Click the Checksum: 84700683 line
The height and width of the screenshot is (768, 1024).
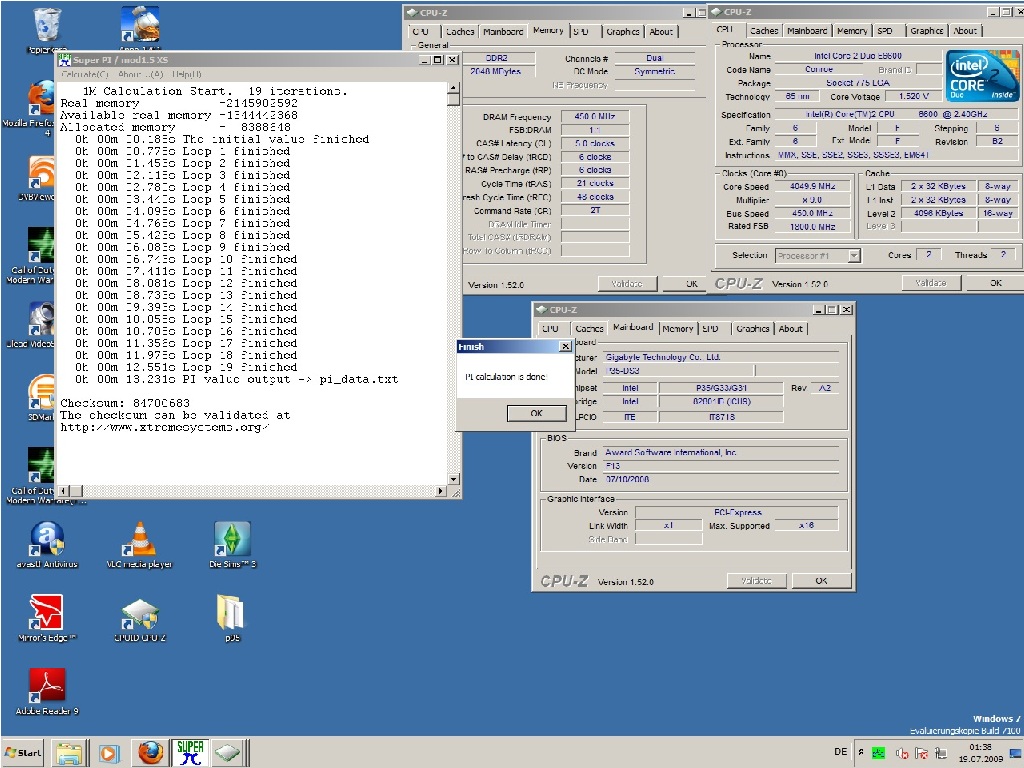tap(125, 403)
